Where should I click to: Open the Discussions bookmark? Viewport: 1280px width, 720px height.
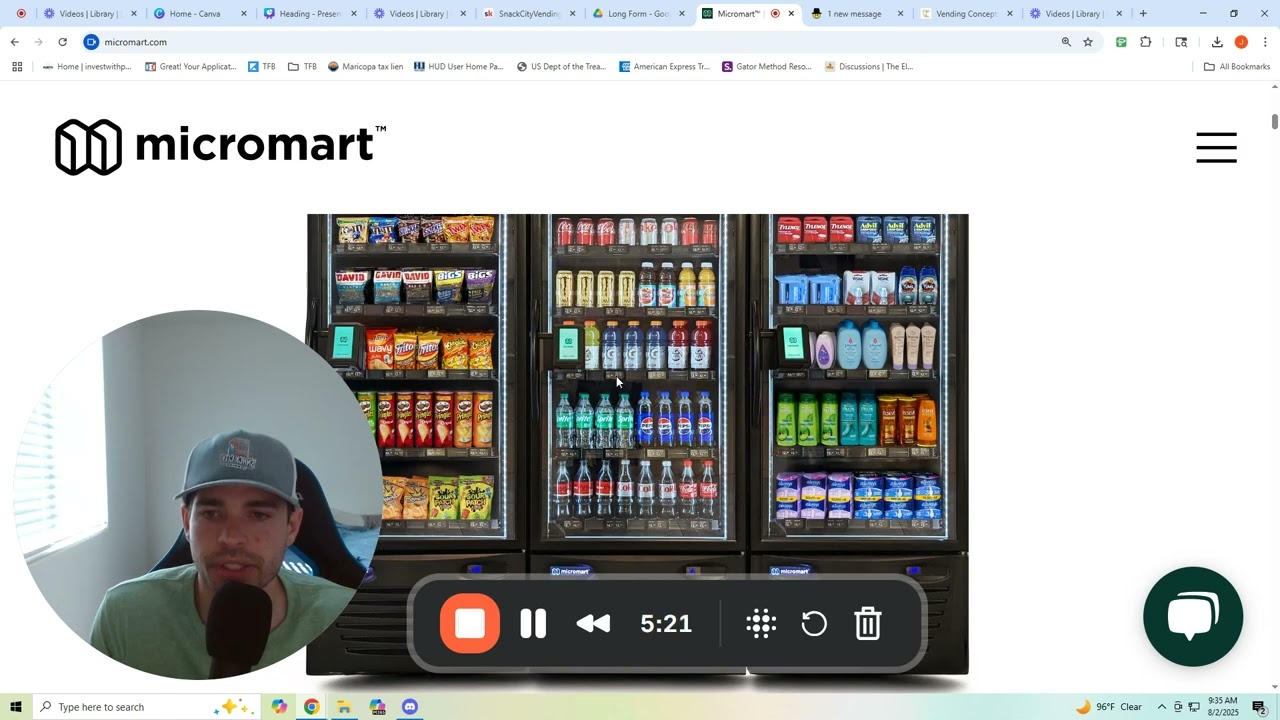pyautogui.click(x=869, y=67)
